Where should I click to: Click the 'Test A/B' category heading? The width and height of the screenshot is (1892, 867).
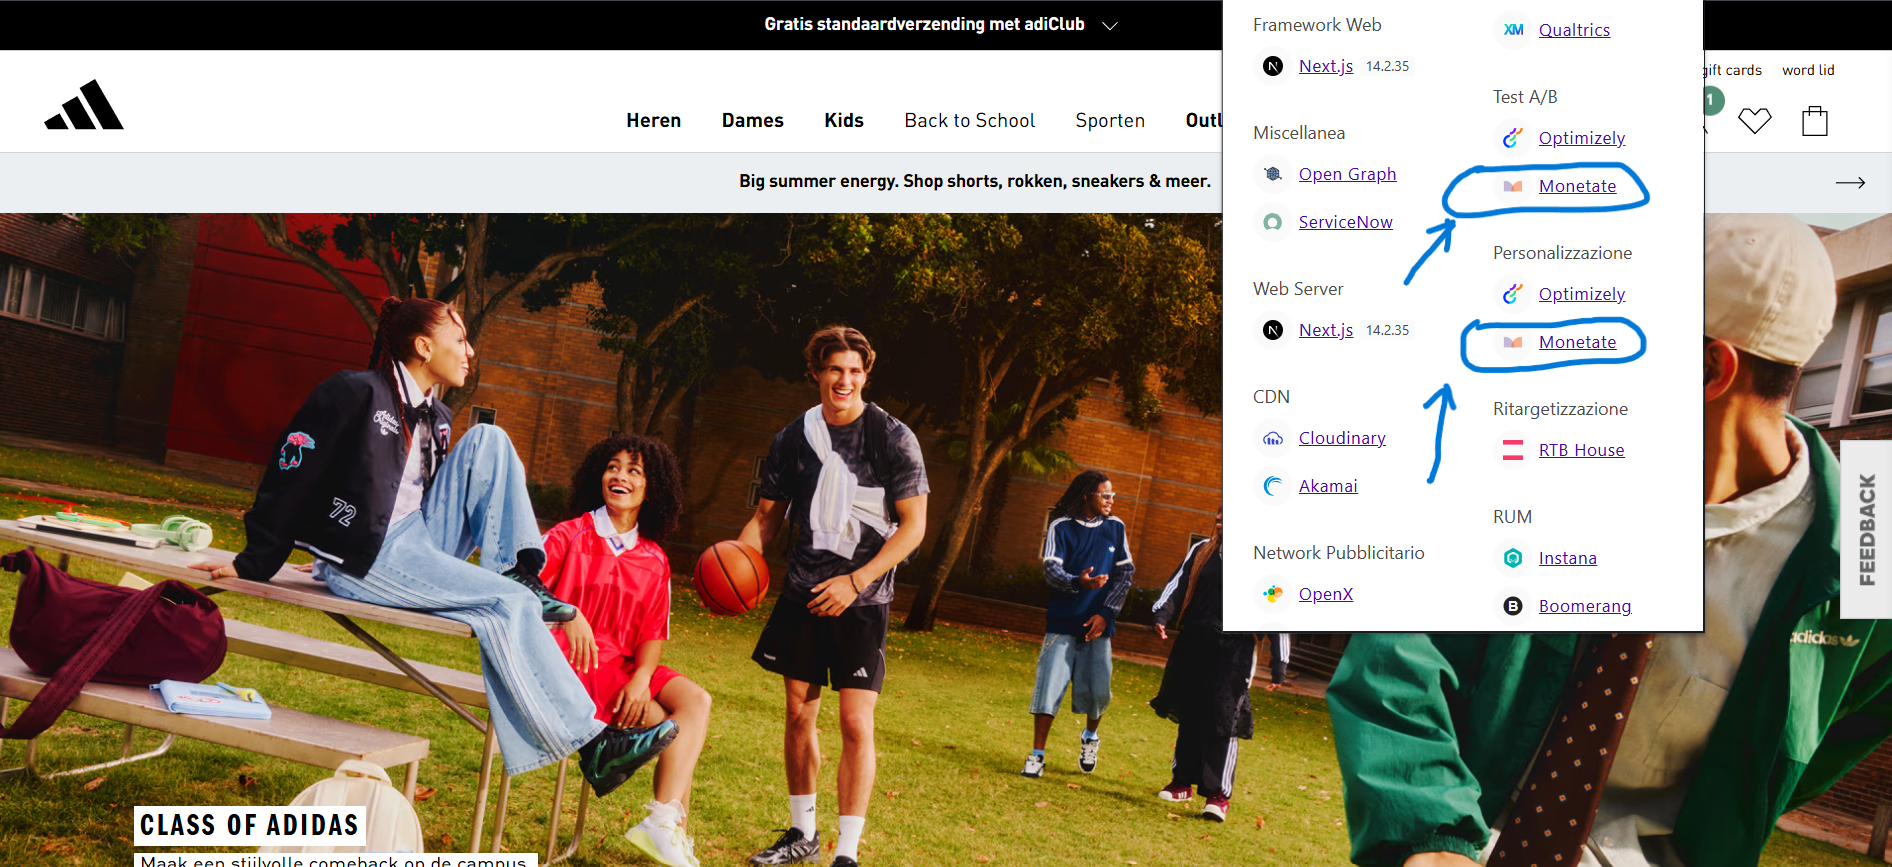tap(1525, 97)
